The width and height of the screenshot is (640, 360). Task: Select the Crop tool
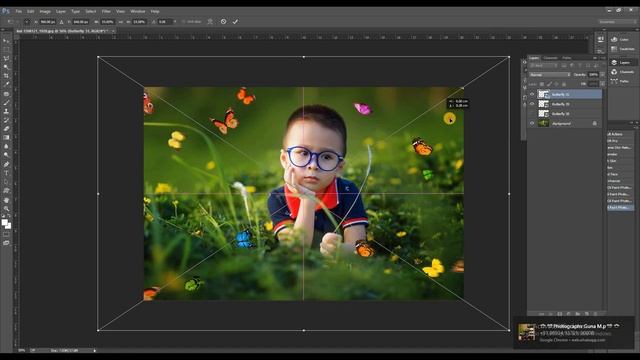point(6,75)
